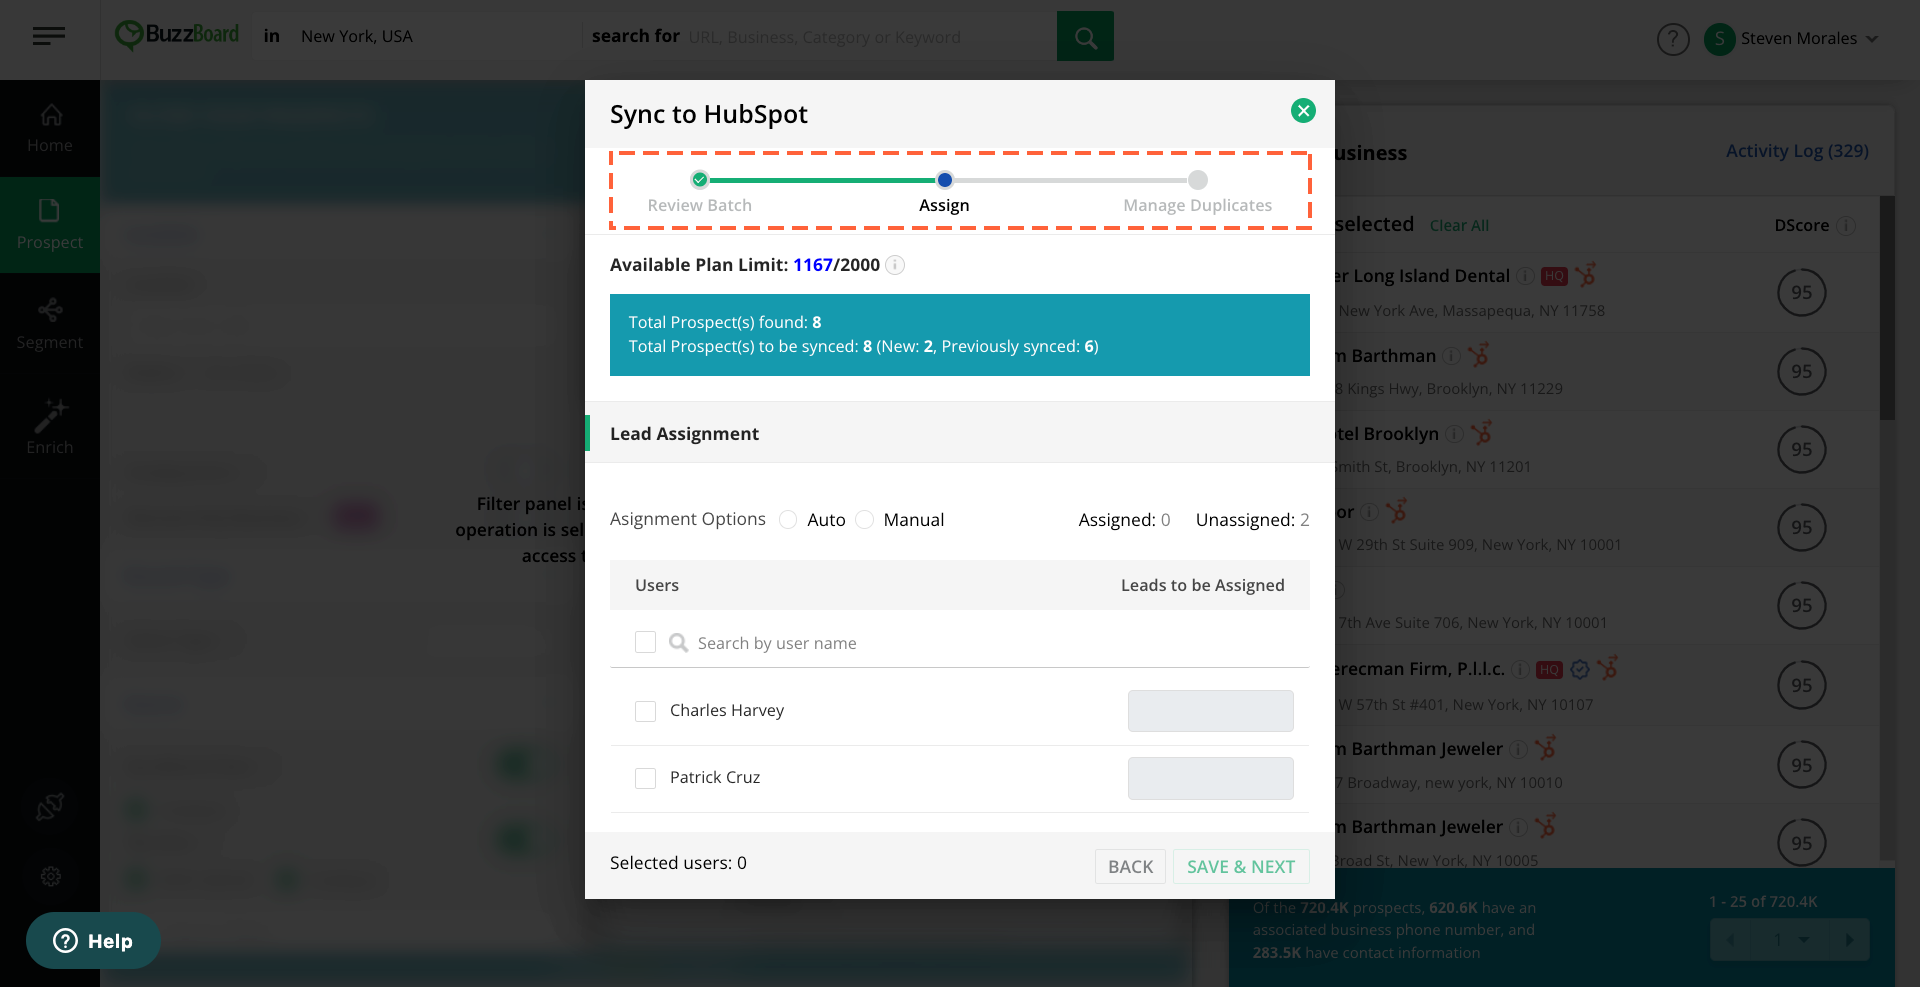Click HubSpot icon on Brooklyn Smith St row
1920x987 pixels.
1482,433
